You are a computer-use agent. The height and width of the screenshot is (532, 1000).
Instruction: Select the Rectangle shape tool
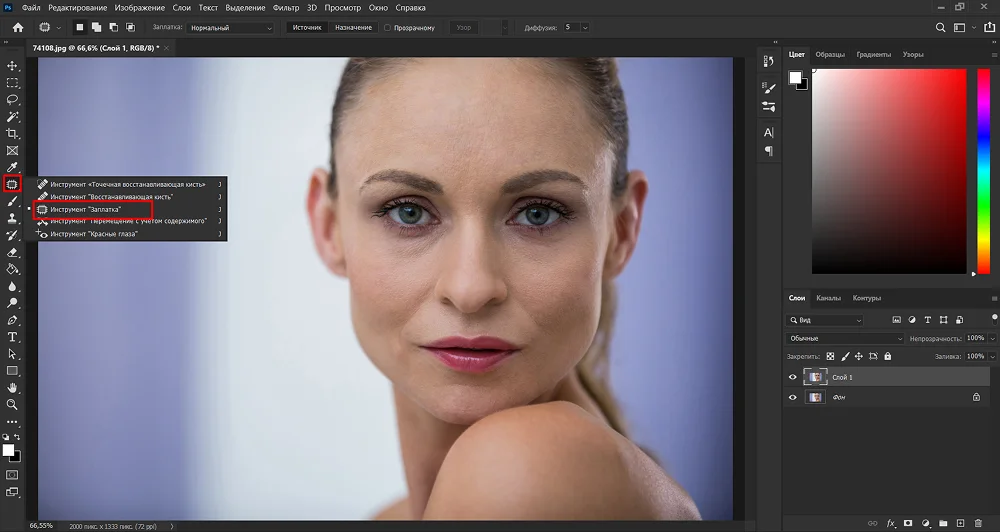(x=12, y=371)
